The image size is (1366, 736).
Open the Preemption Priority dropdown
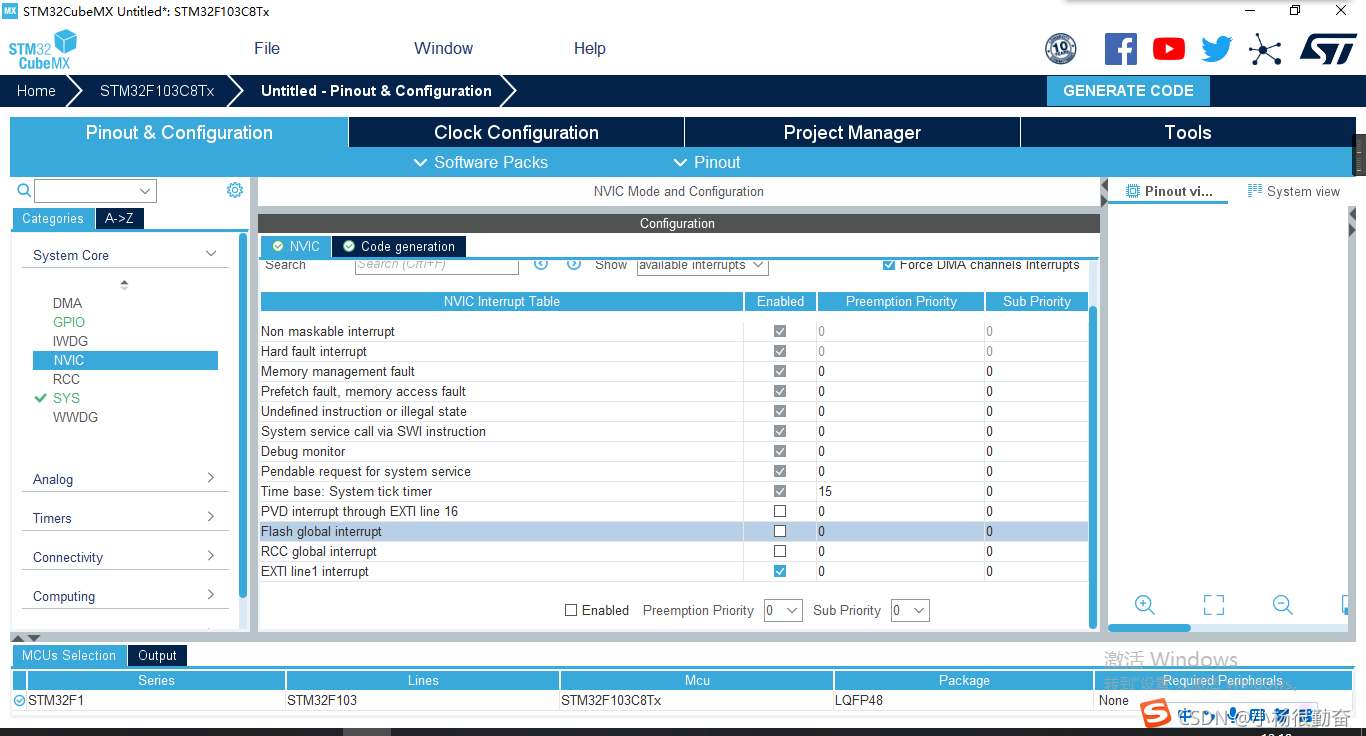(783, 610)
